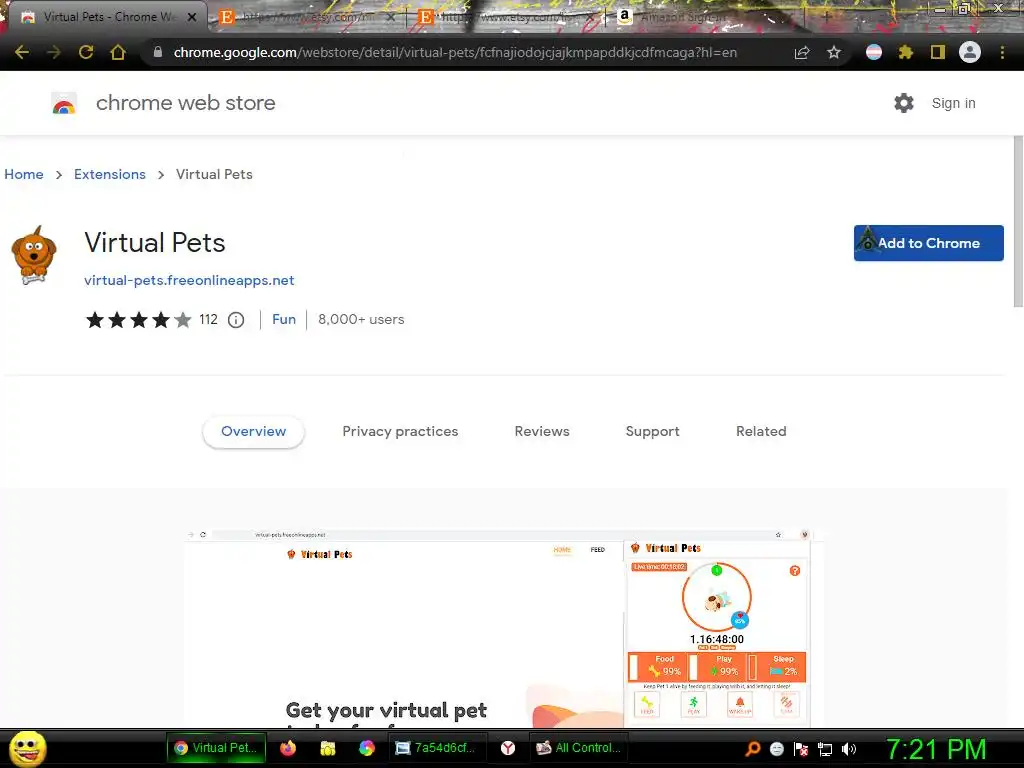The height and width of the screenshot is (768, 1024).
Task: Open the colorful round taskbar icon
Action: click(x=367, y=748)
